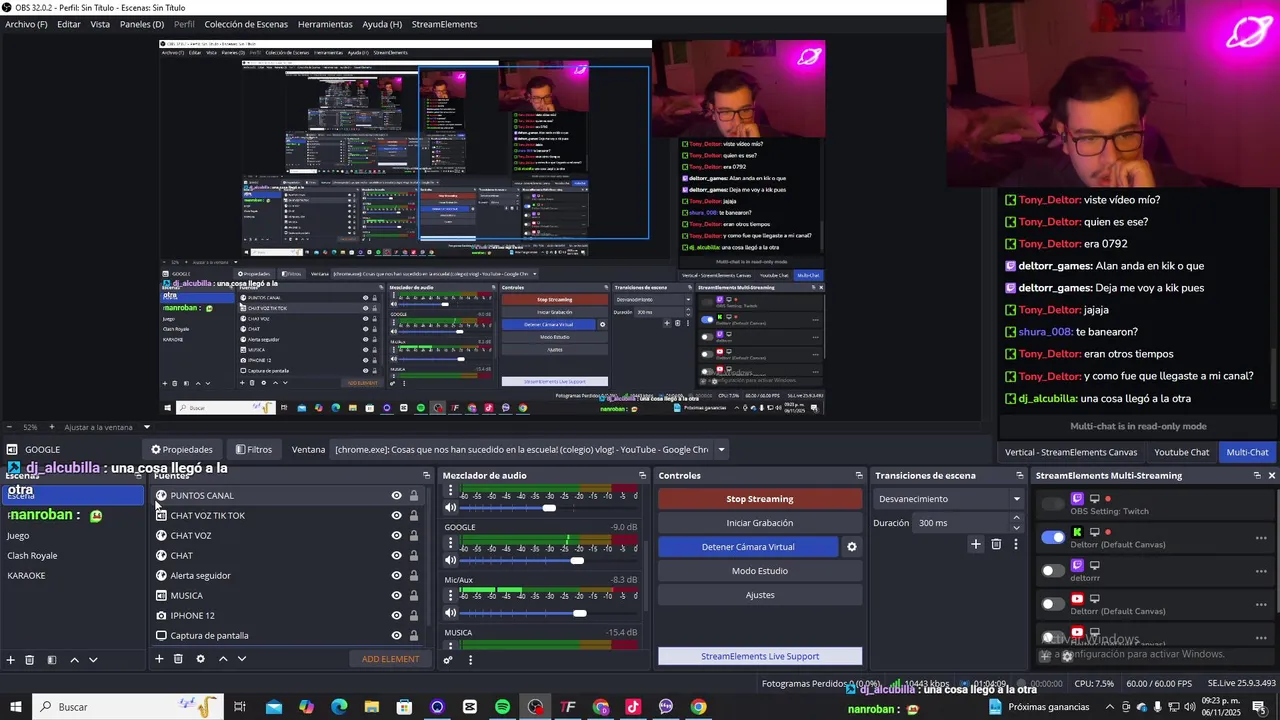Open Mic/Aux channel options dots
The image size is (1280, 720).
pos(450,596)
